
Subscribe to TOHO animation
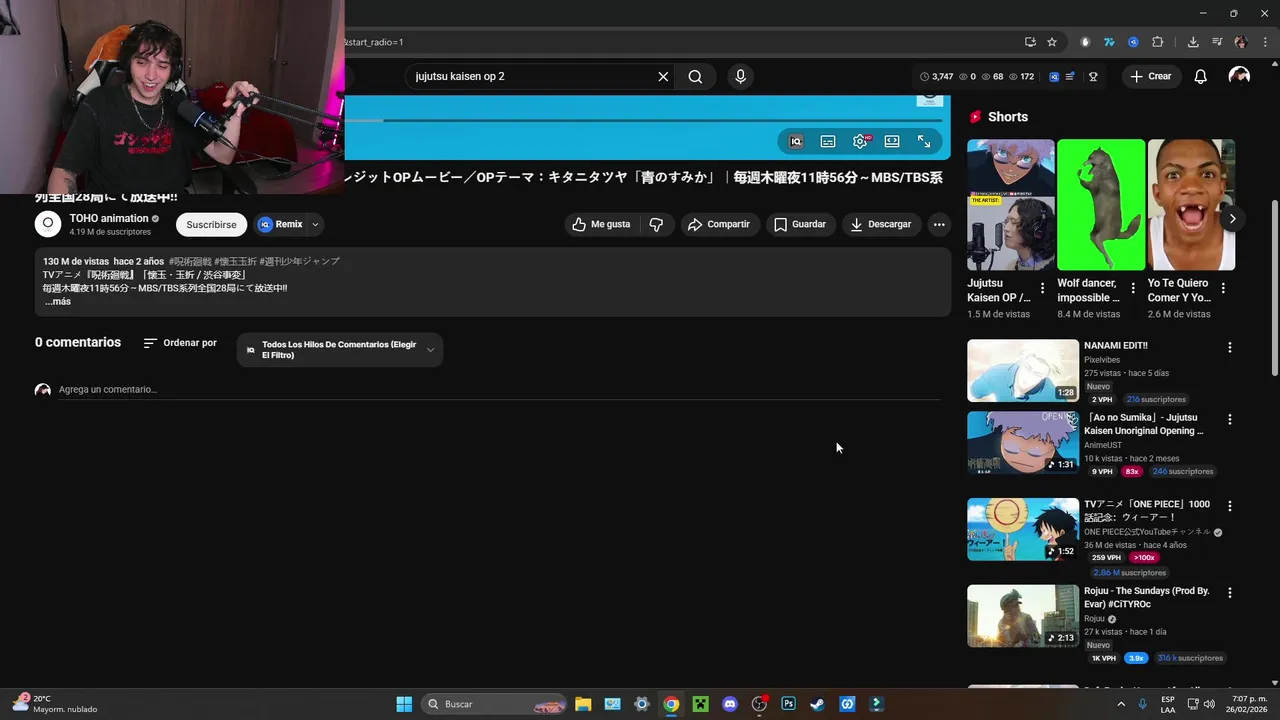[211, 225]
